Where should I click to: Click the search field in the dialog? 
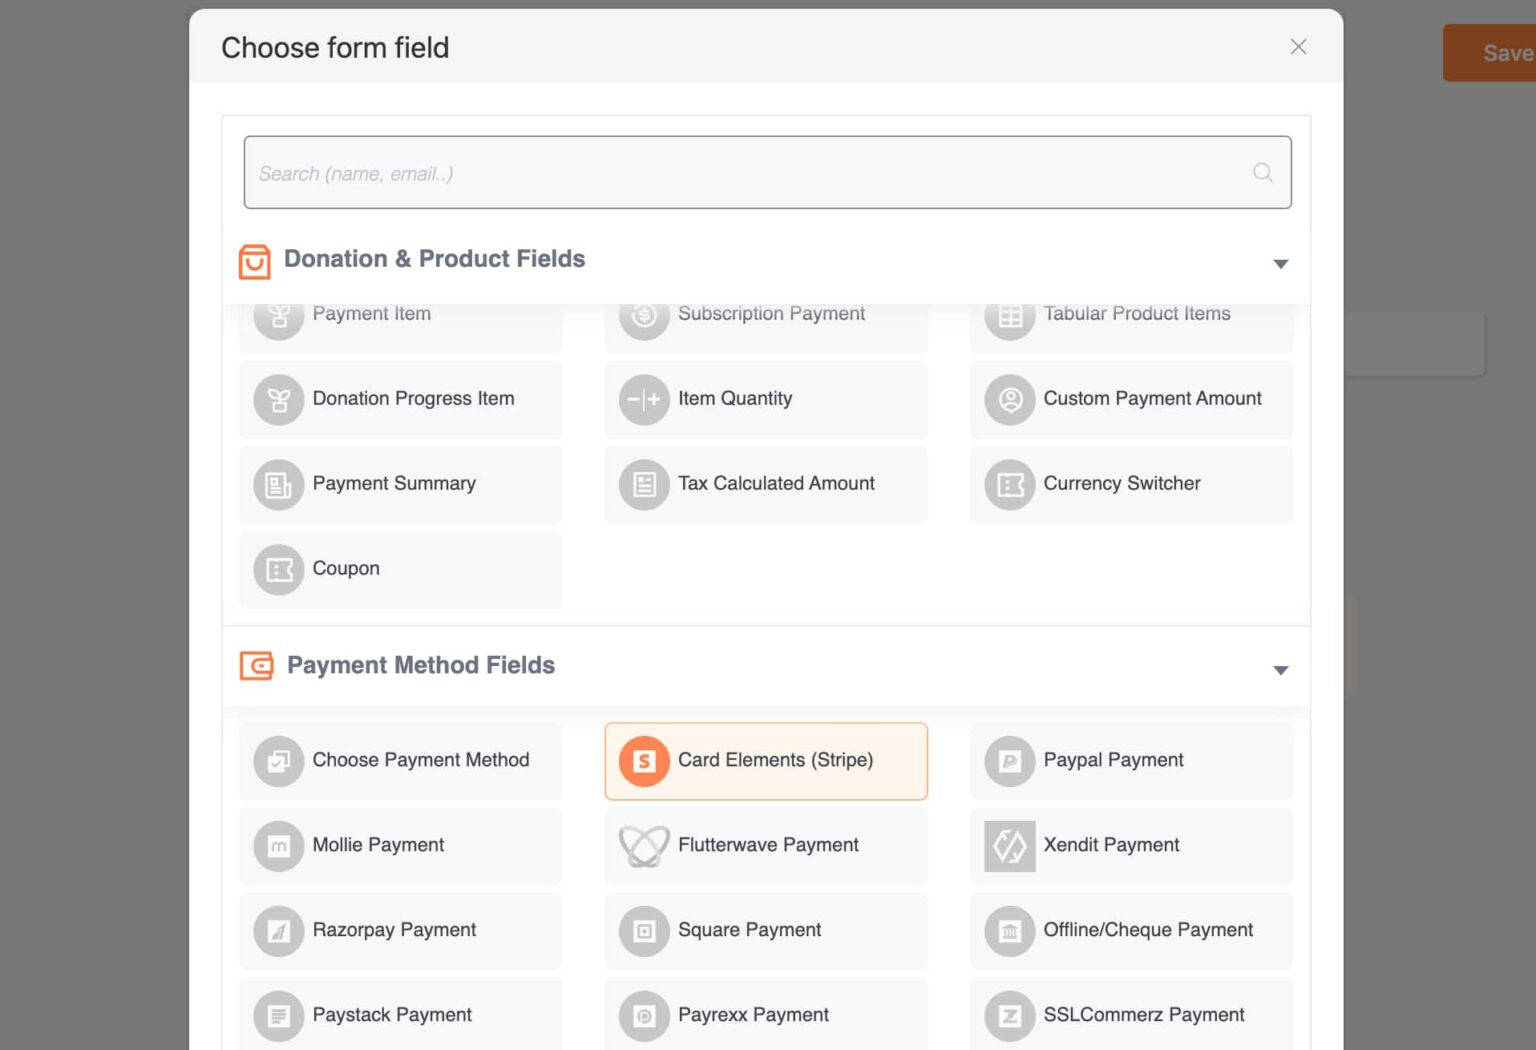tap(767, 172)
